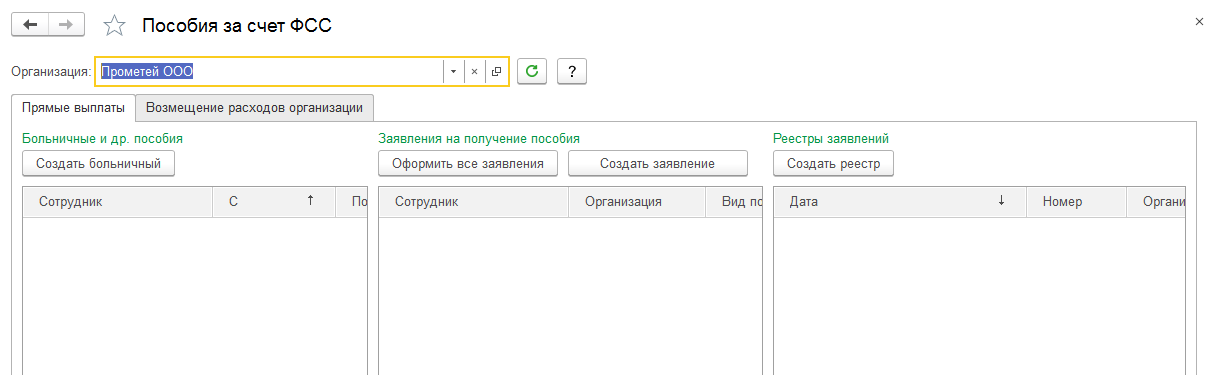Screen dimensions: 1209x375
Task: Expand the Организация dropdown list
Action: click(454, 71)
